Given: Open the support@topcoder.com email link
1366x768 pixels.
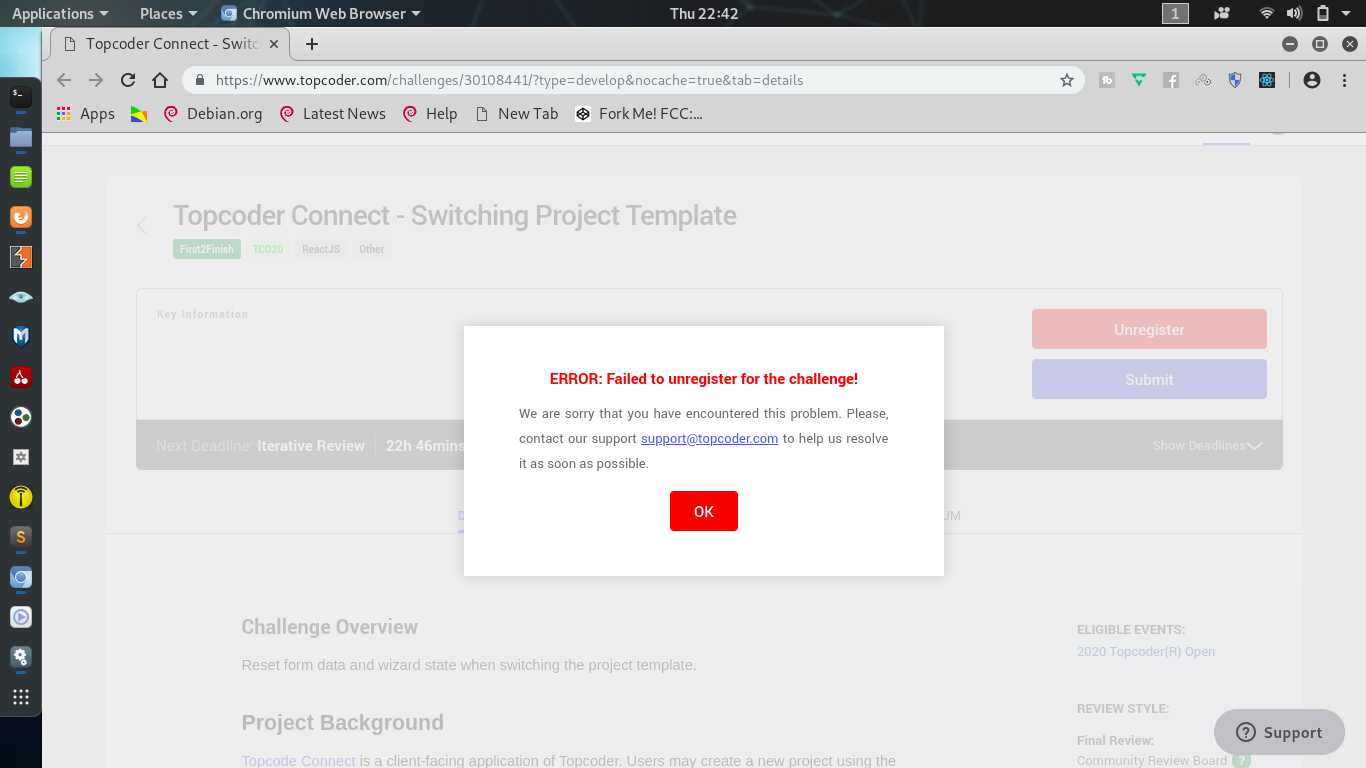Looking at the screenshot, I should [709, 438].
